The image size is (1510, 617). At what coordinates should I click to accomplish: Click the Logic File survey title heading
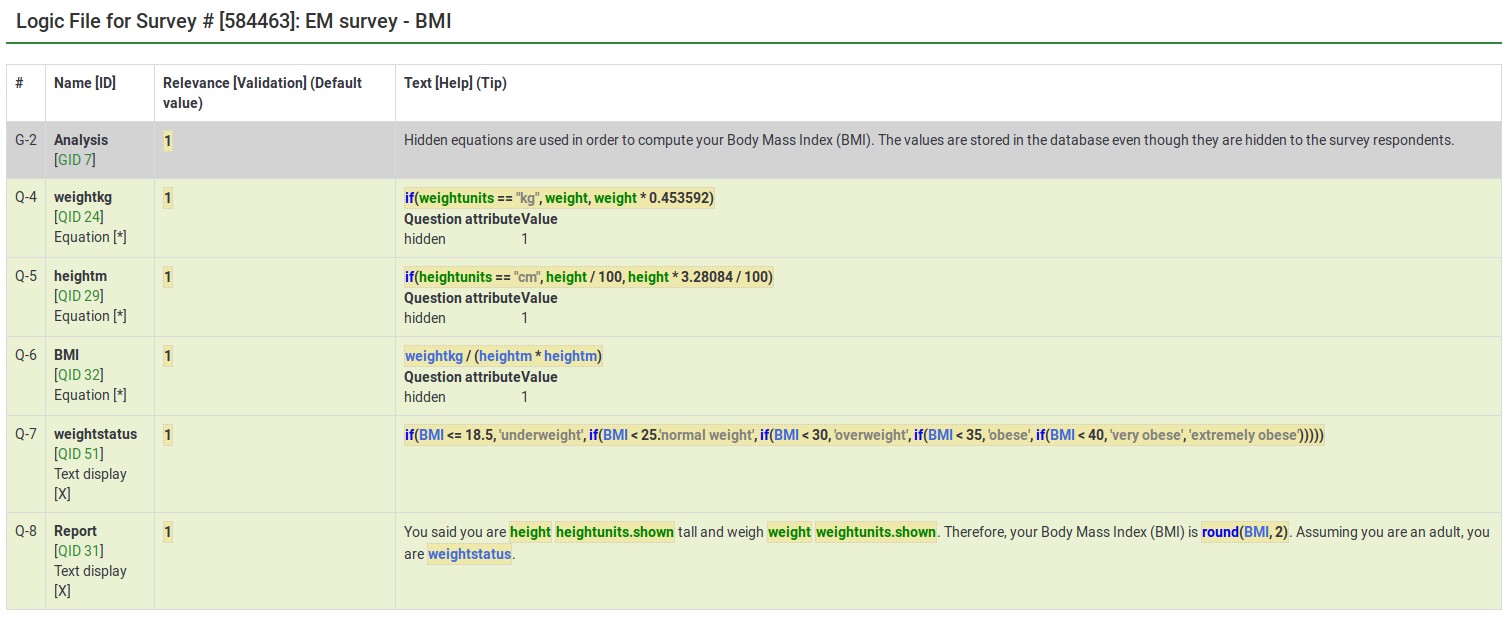tap(234, 21)
